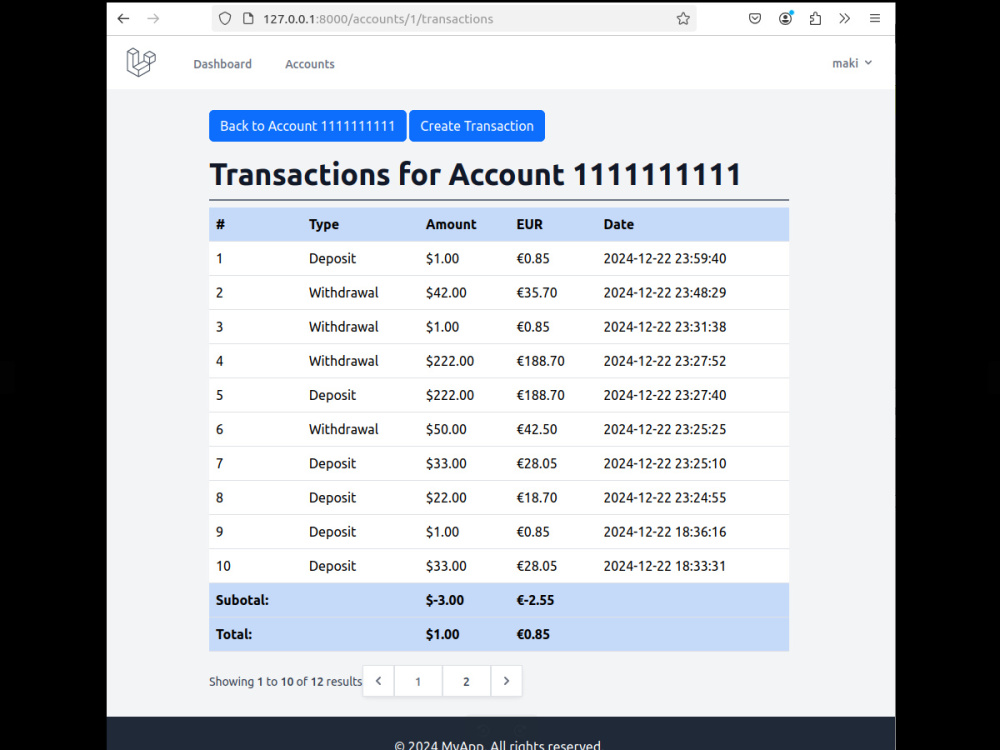Viewport: 1000px width, 750px height.
Task: Click the Transactions for Account heading
Action: (475, 175)
